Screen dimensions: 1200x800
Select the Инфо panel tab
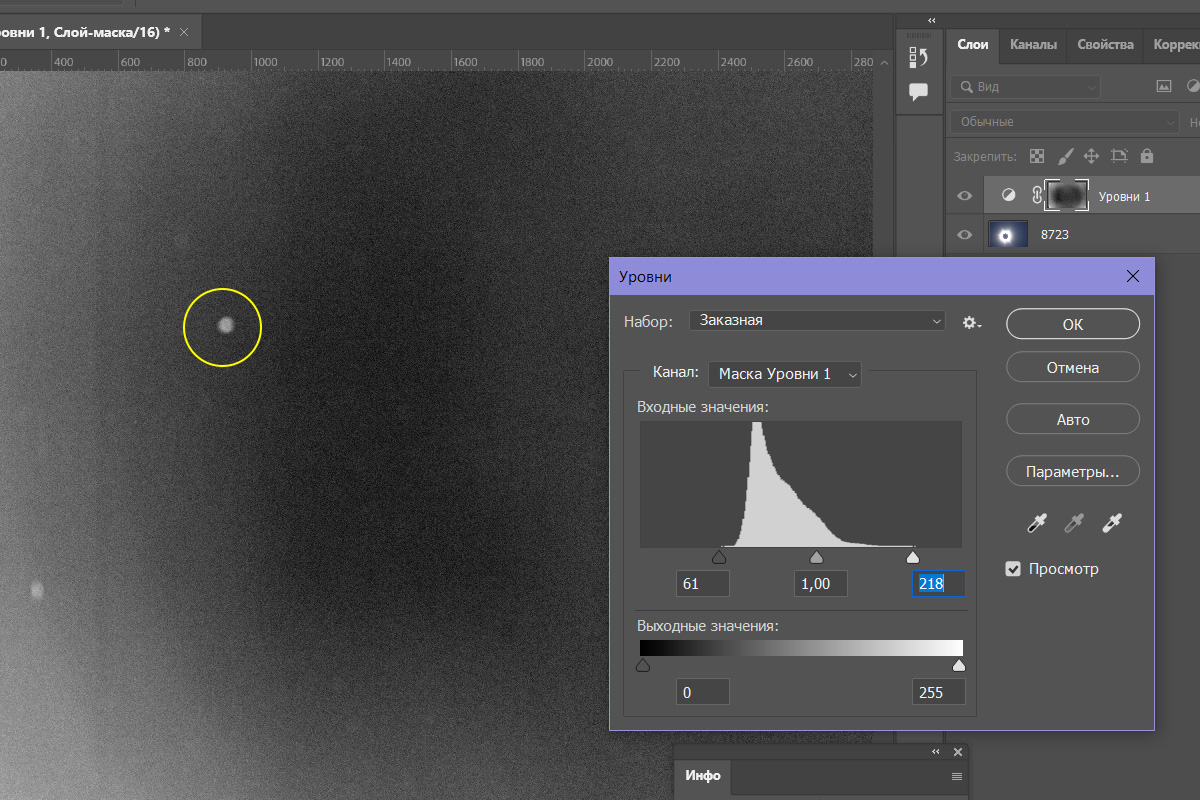coord(703,776)
